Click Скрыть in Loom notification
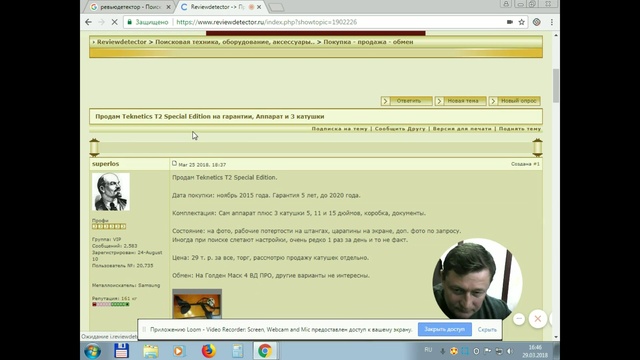The image size is (640, 360). point(487,329)
